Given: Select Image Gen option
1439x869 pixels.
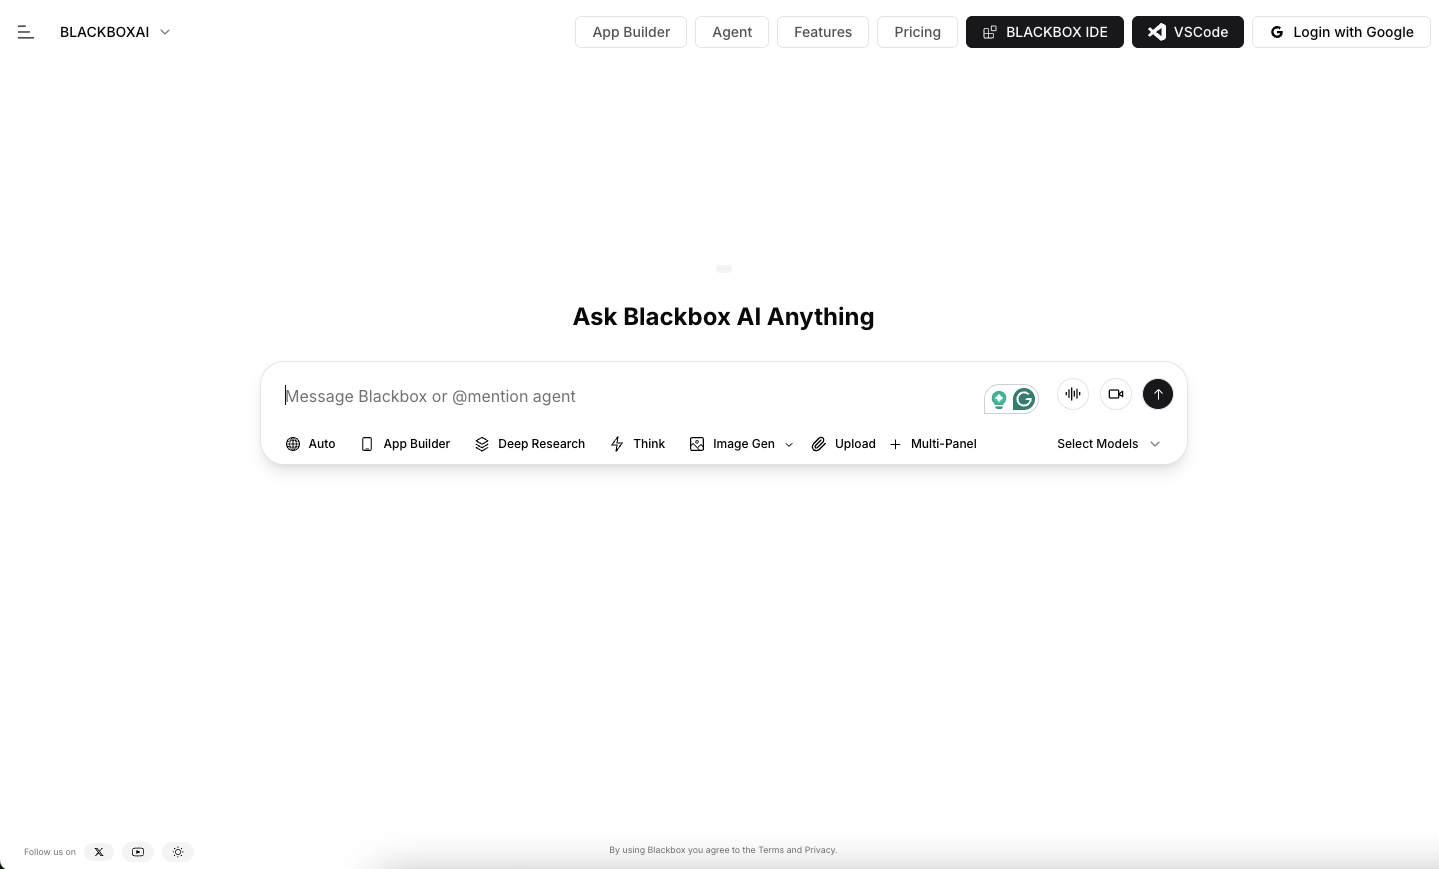Looking at the screenshot, I should (x=732, y=444).
